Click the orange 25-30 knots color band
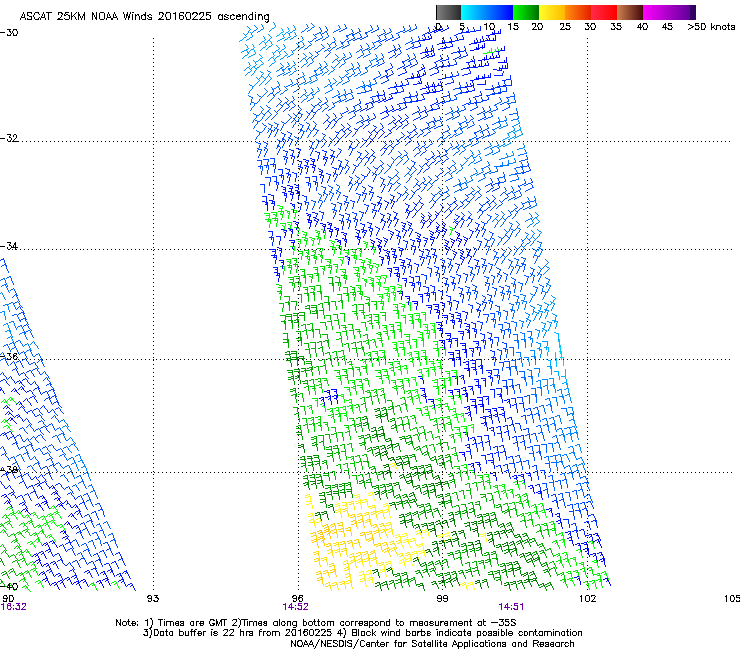740x650 pixels. click(578, 12)
